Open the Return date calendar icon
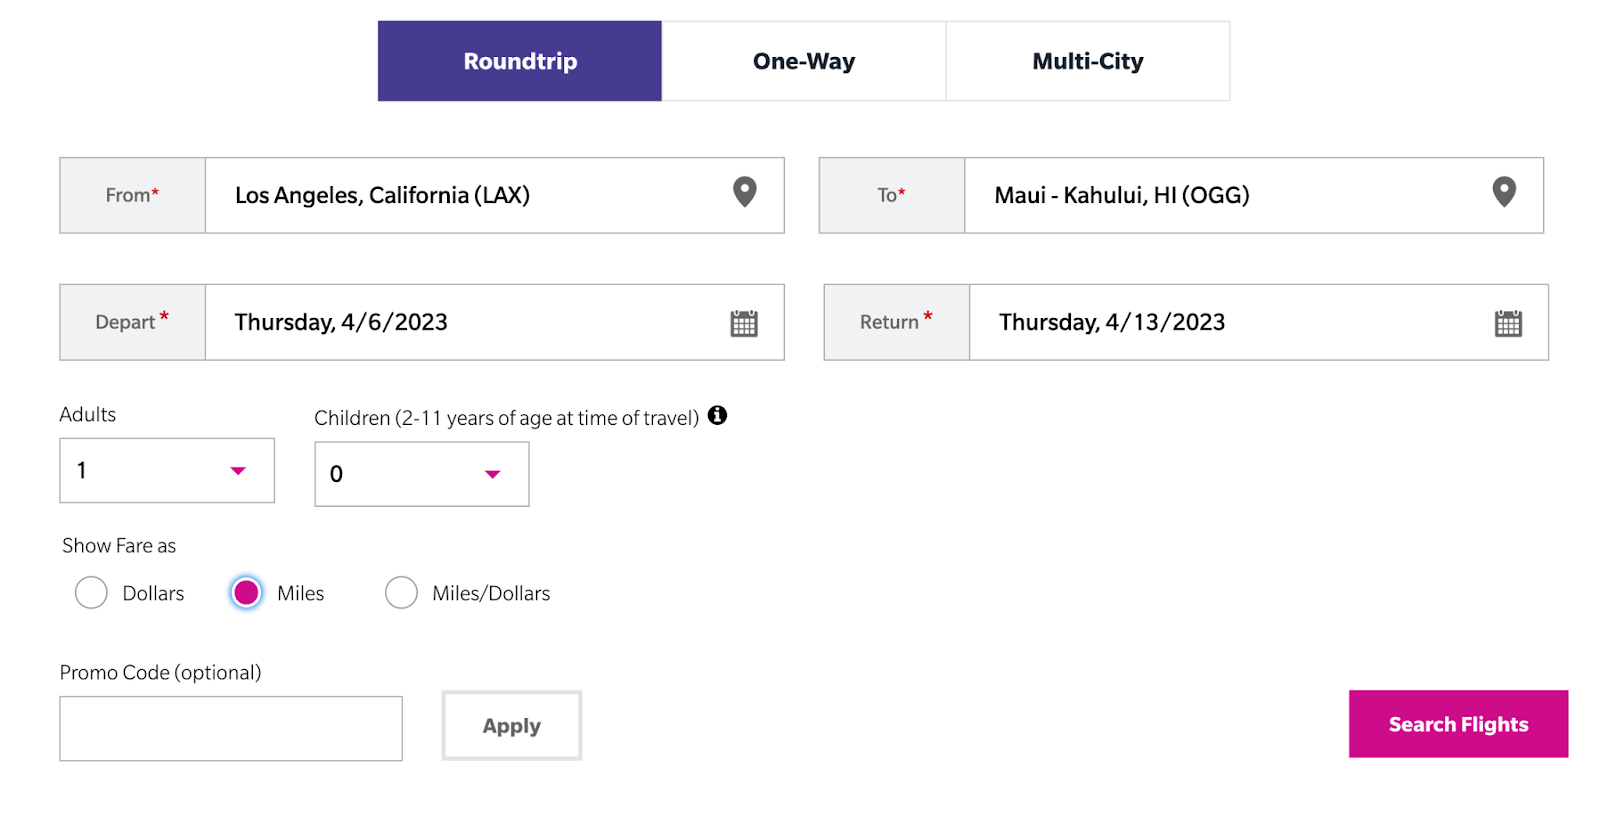Screen dimensions: 1600x821 pyautogui.click(x=1508, y=323)
